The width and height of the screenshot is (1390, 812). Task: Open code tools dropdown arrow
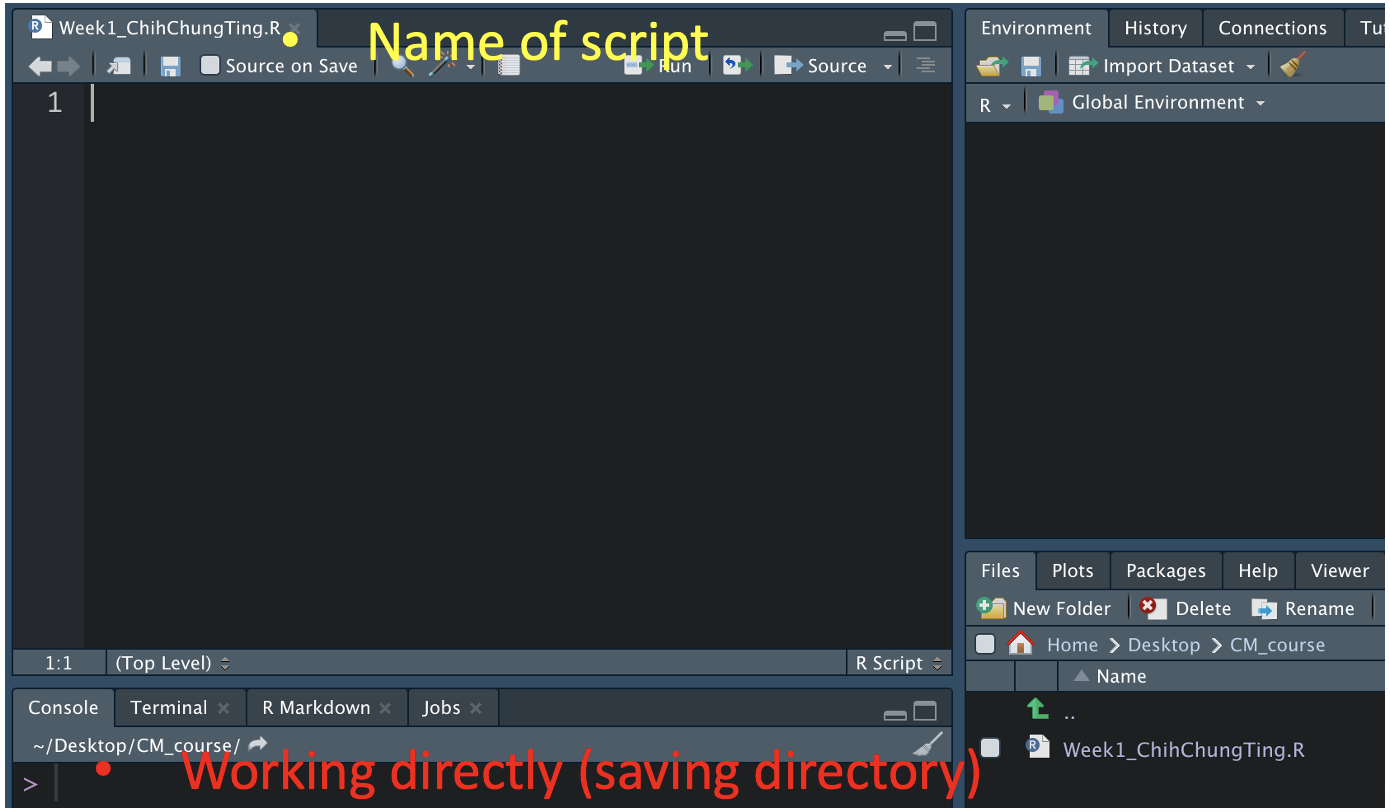click(x=471, y=67)
